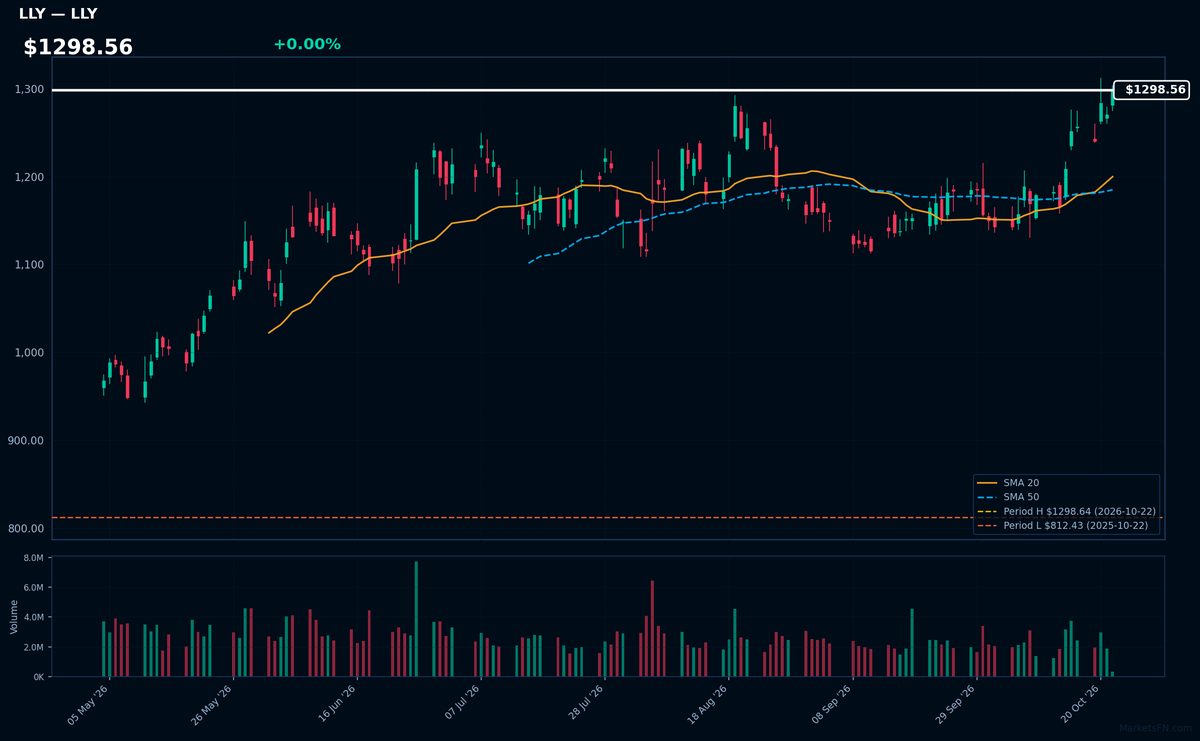Image resolution: width=1200 pixels, height=741 pixels.
Task: Click the 2.0M volume axis label
Action: pos(34,648)
